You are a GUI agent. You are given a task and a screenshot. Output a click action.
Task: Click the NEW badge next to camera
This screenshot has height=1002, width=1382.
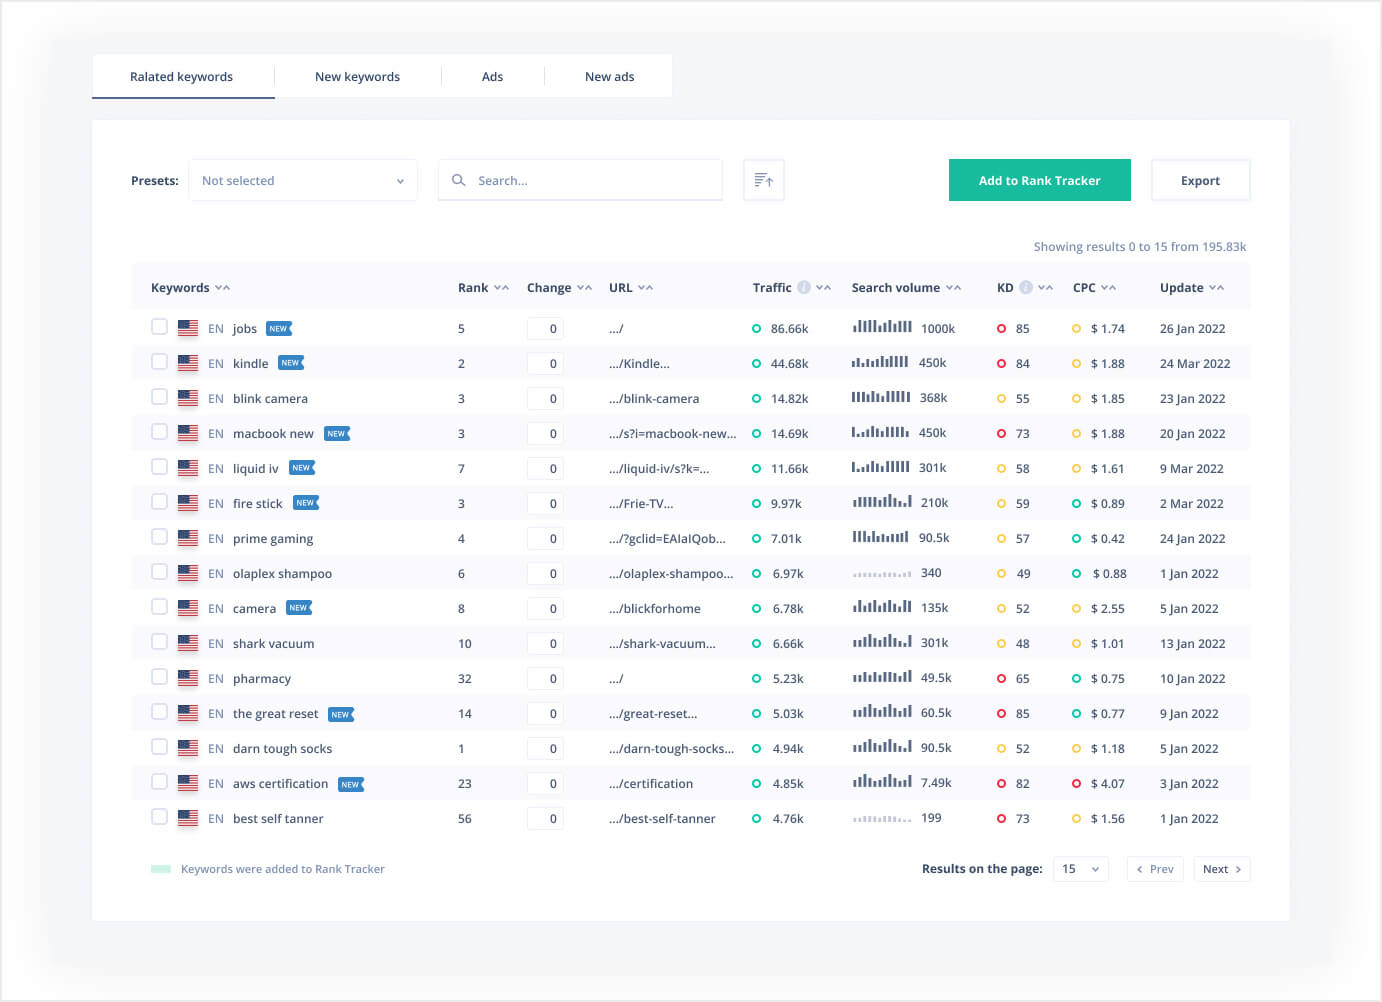[299, 608]
